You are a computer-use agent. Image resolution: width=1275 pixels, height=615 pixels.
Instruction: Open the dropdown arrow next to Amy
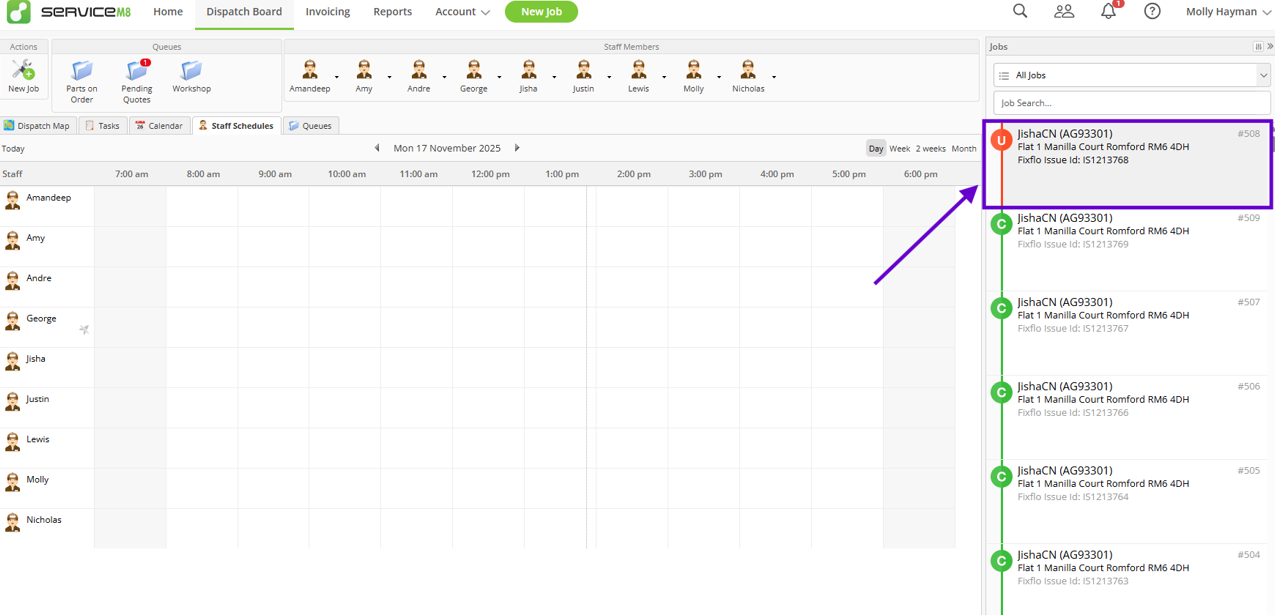(390, 77)
